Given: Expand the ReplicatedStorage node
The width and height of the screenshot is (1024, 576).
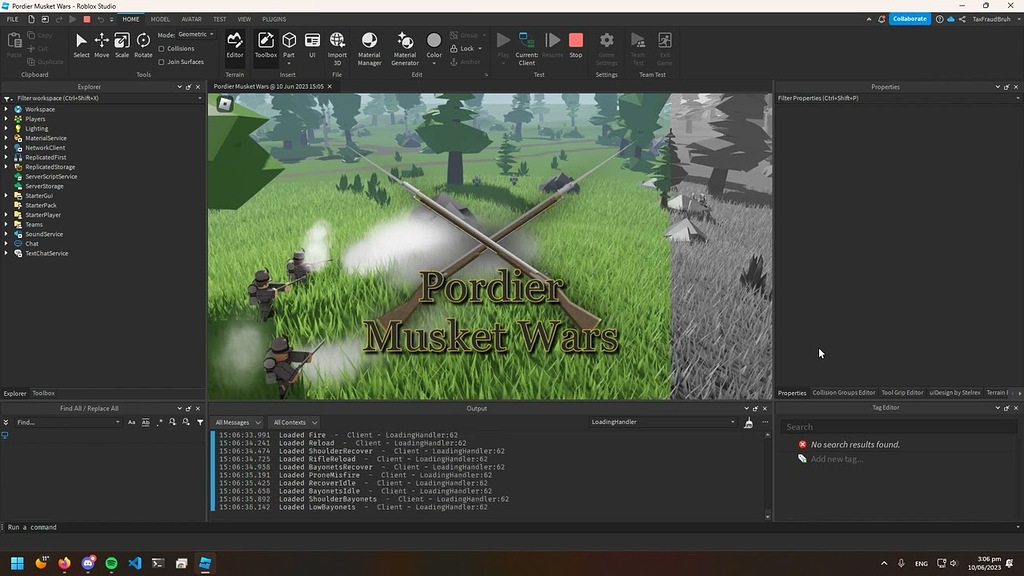Looking at the screenshot, I should coord(7,167).
